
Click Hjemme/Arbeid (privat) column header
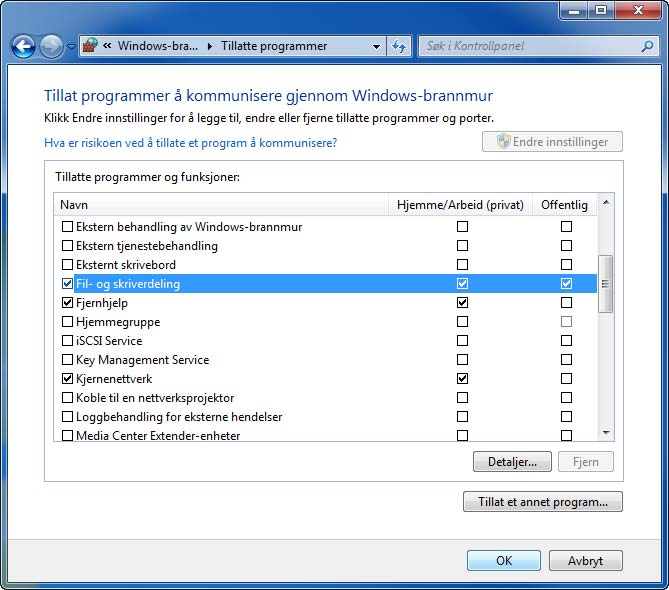460,205
